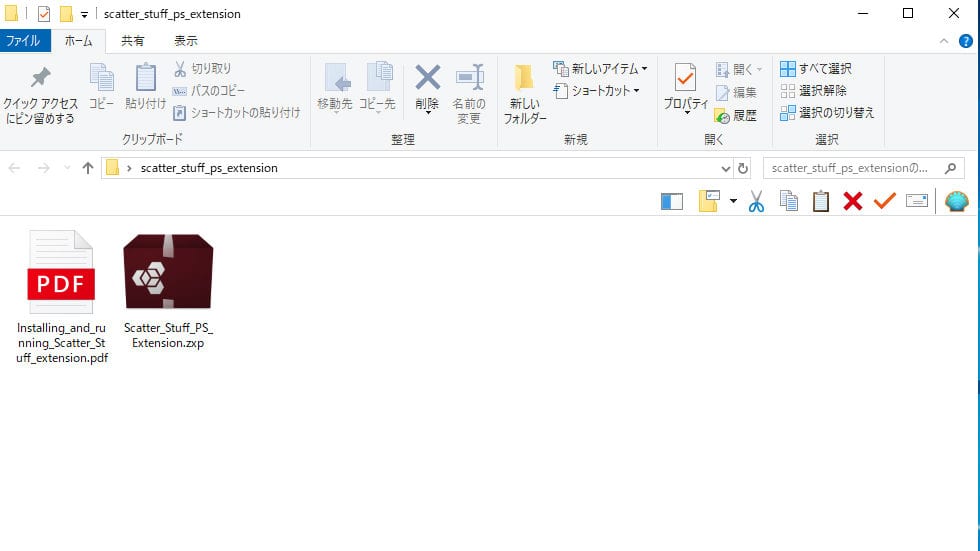The image size is (980, 551).
Task: Click the red X delete icon
Action: (852, 201)
